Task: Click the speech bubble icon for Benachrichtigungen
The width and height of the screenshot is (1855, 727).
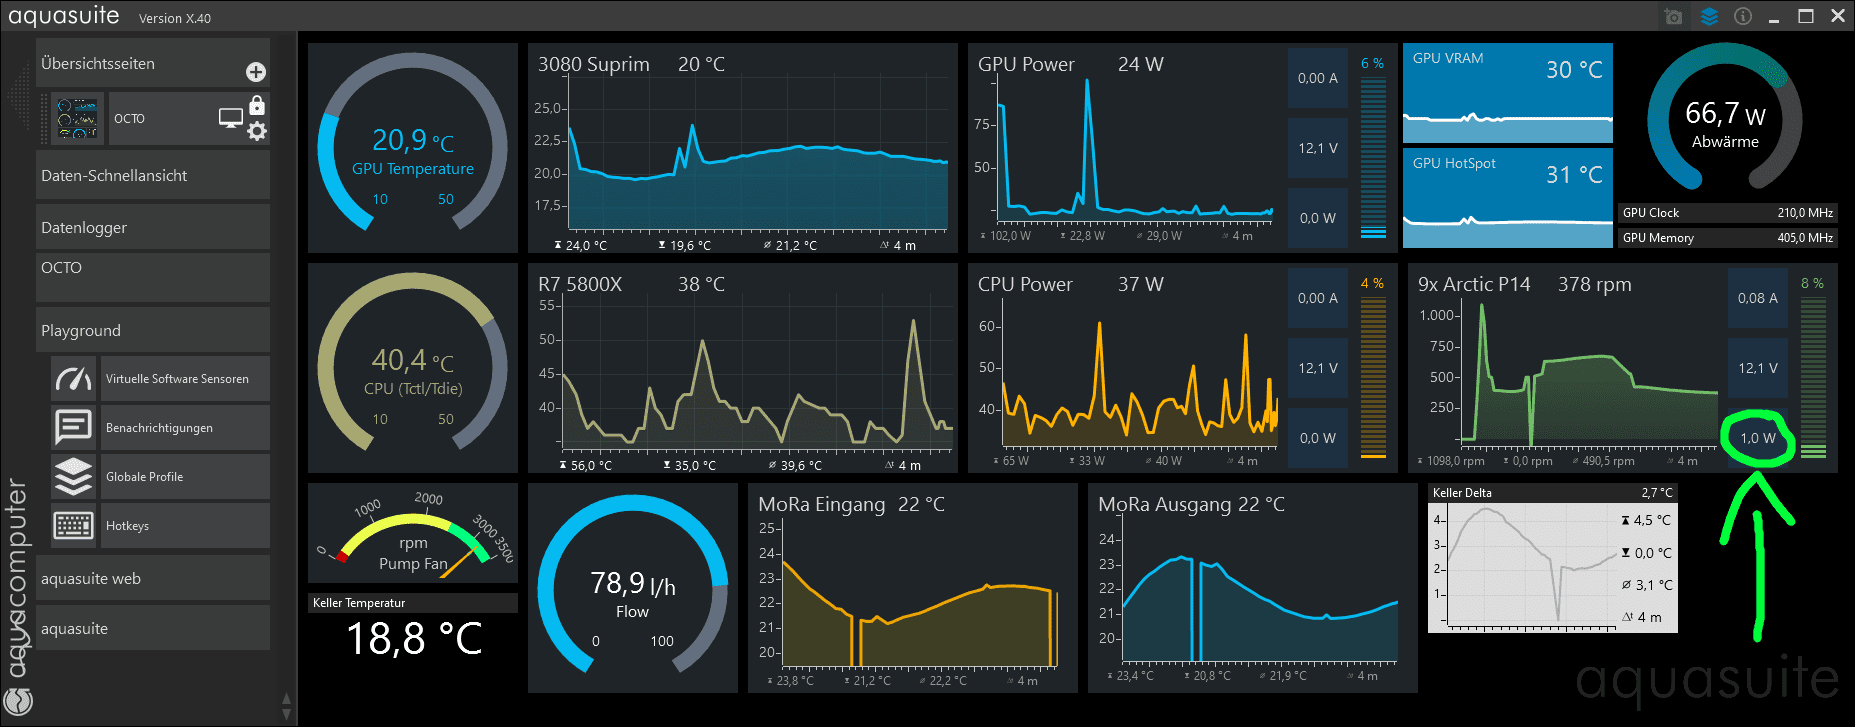Action: click(x=74, y=428)
